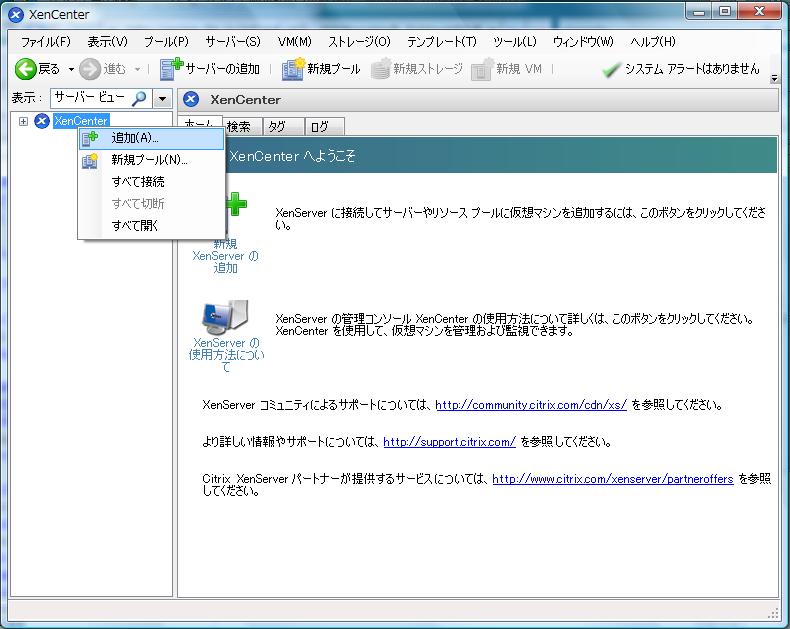This screenshot has width=790, height=629.
Task: Click XenCenter node icon in tree
Action: [x=42, y=121]
